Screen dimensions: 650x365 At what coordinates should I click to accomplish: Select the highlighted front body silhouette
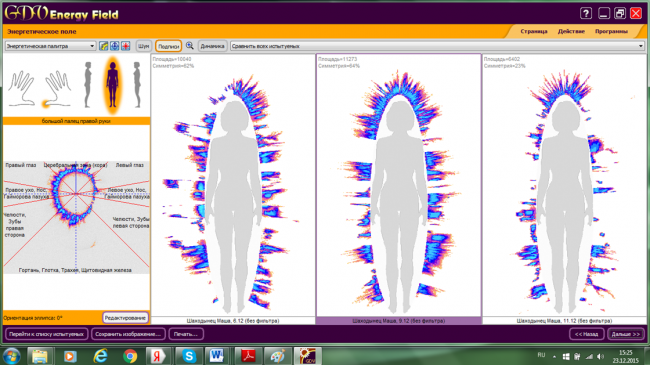(112, 85)
